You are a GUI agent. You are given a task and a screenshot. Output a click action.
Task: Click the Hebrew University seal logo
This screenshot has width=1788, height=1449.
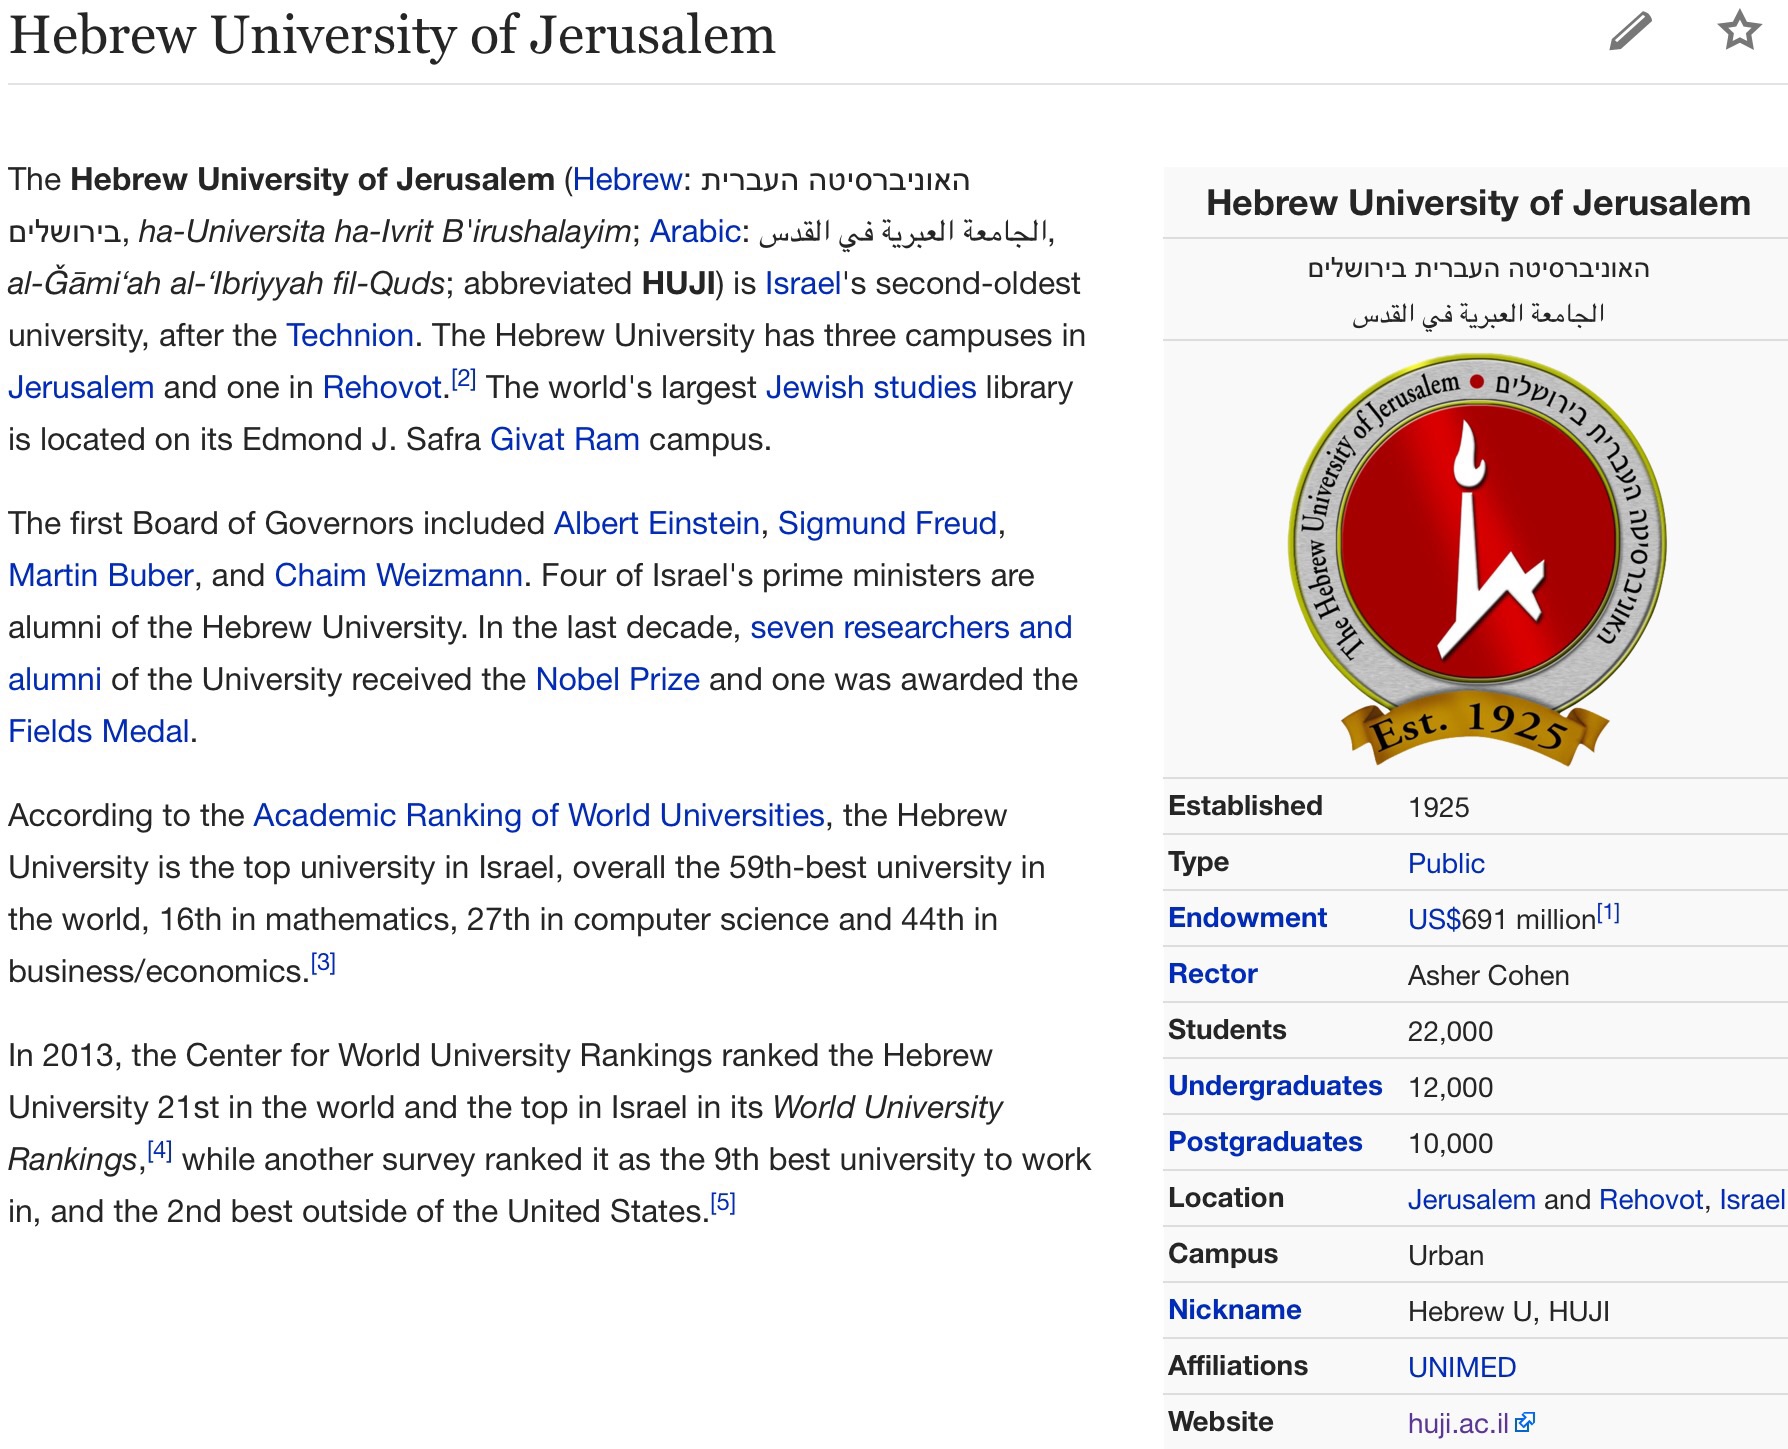click(1476, 559)
